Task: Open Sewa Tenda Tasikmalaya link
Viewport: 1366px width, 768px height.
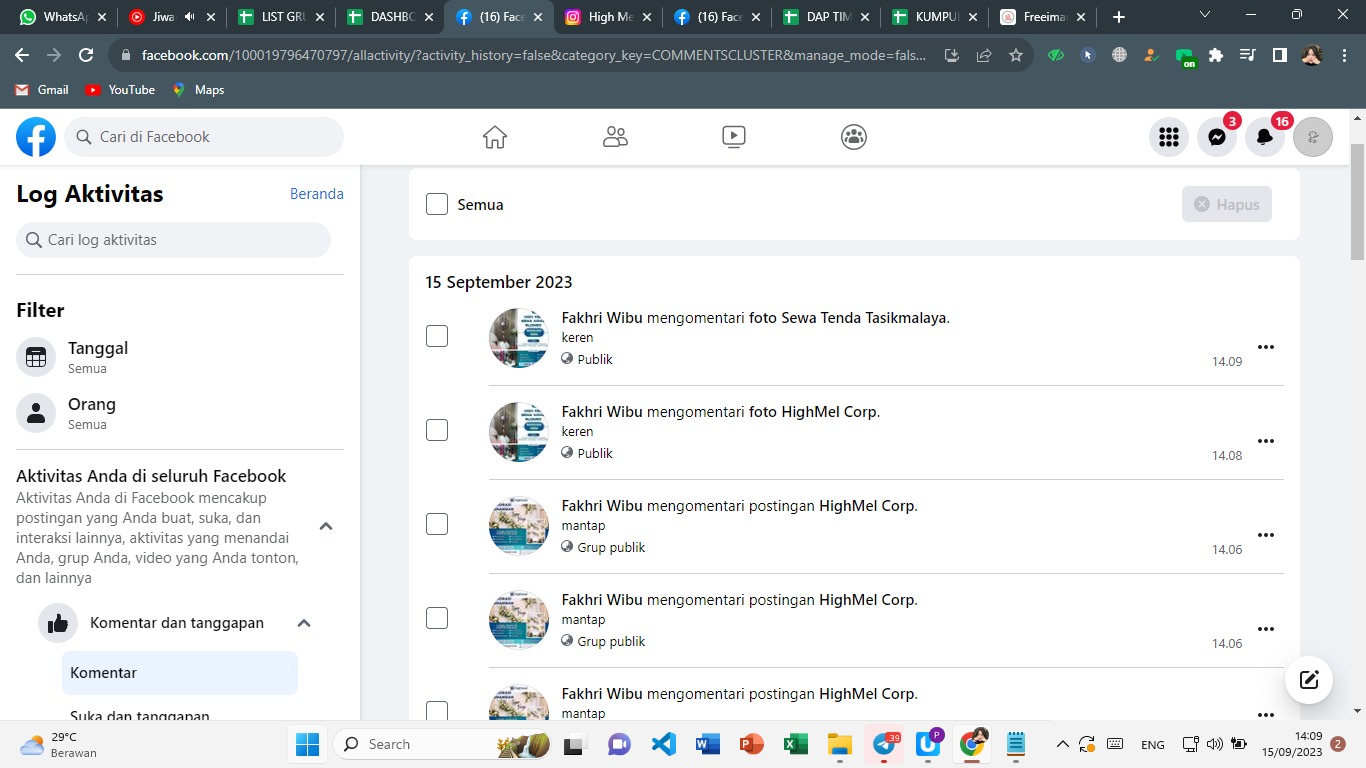Action: click(864, 318)
